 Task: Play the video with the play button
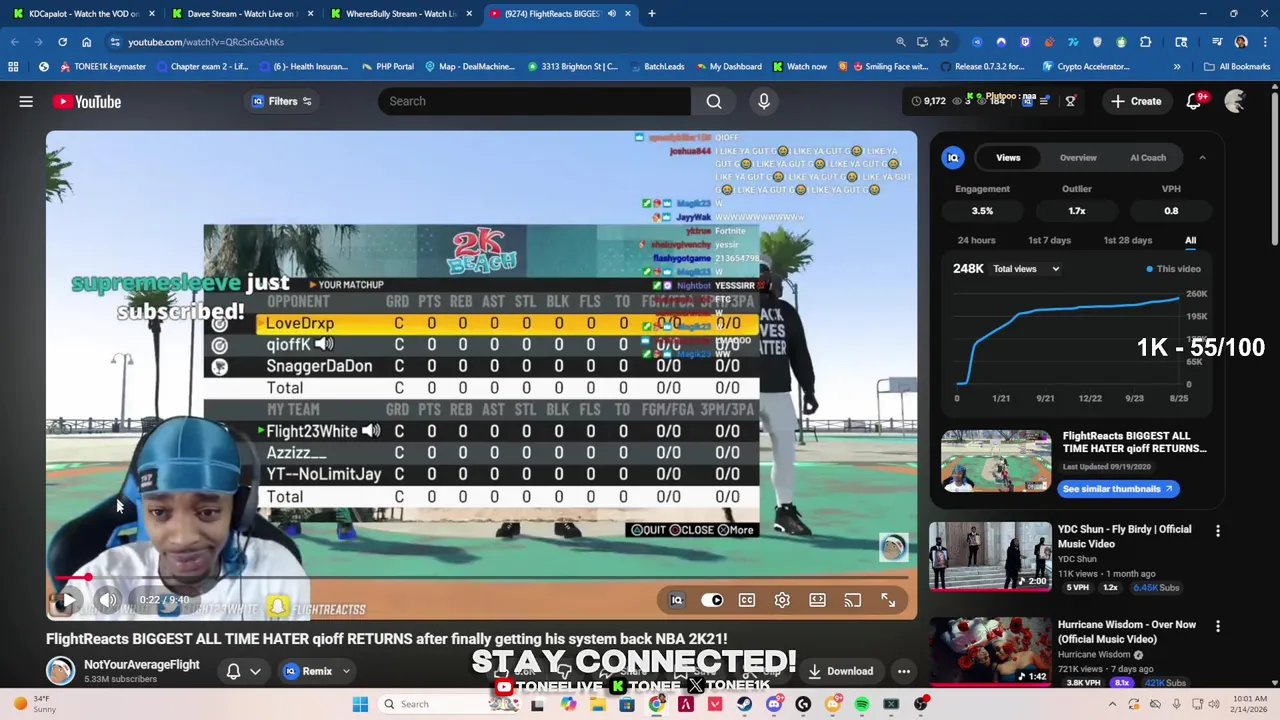[x=66, y=600]
